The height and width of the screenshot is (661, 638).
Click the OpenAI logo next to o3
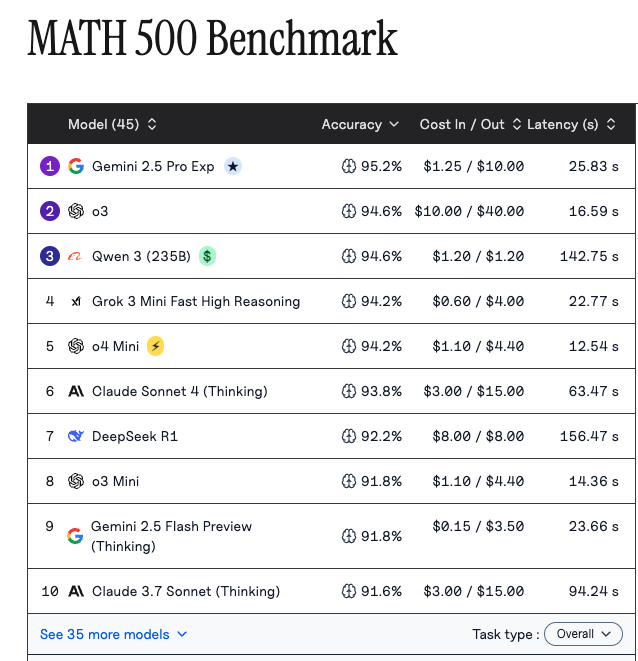tap(76, 211)
